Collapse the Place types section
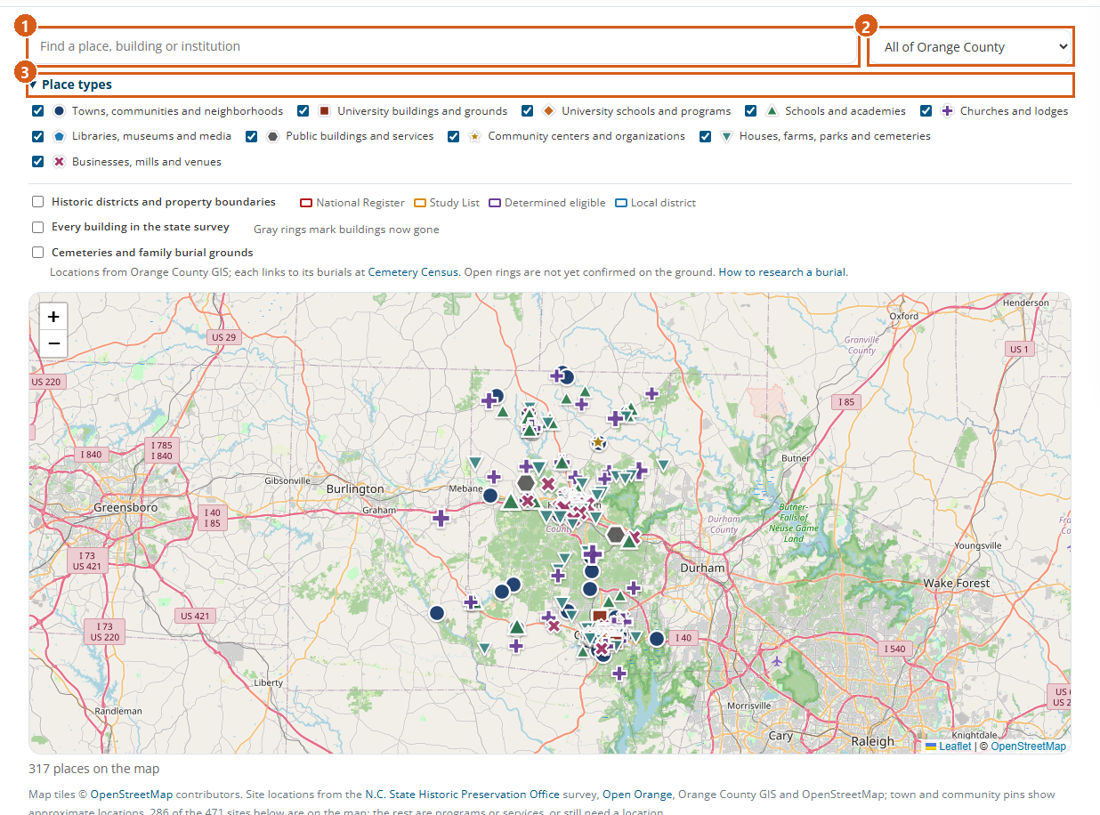The height and width of the screenshot is (815, 1100). click(551, 85)
